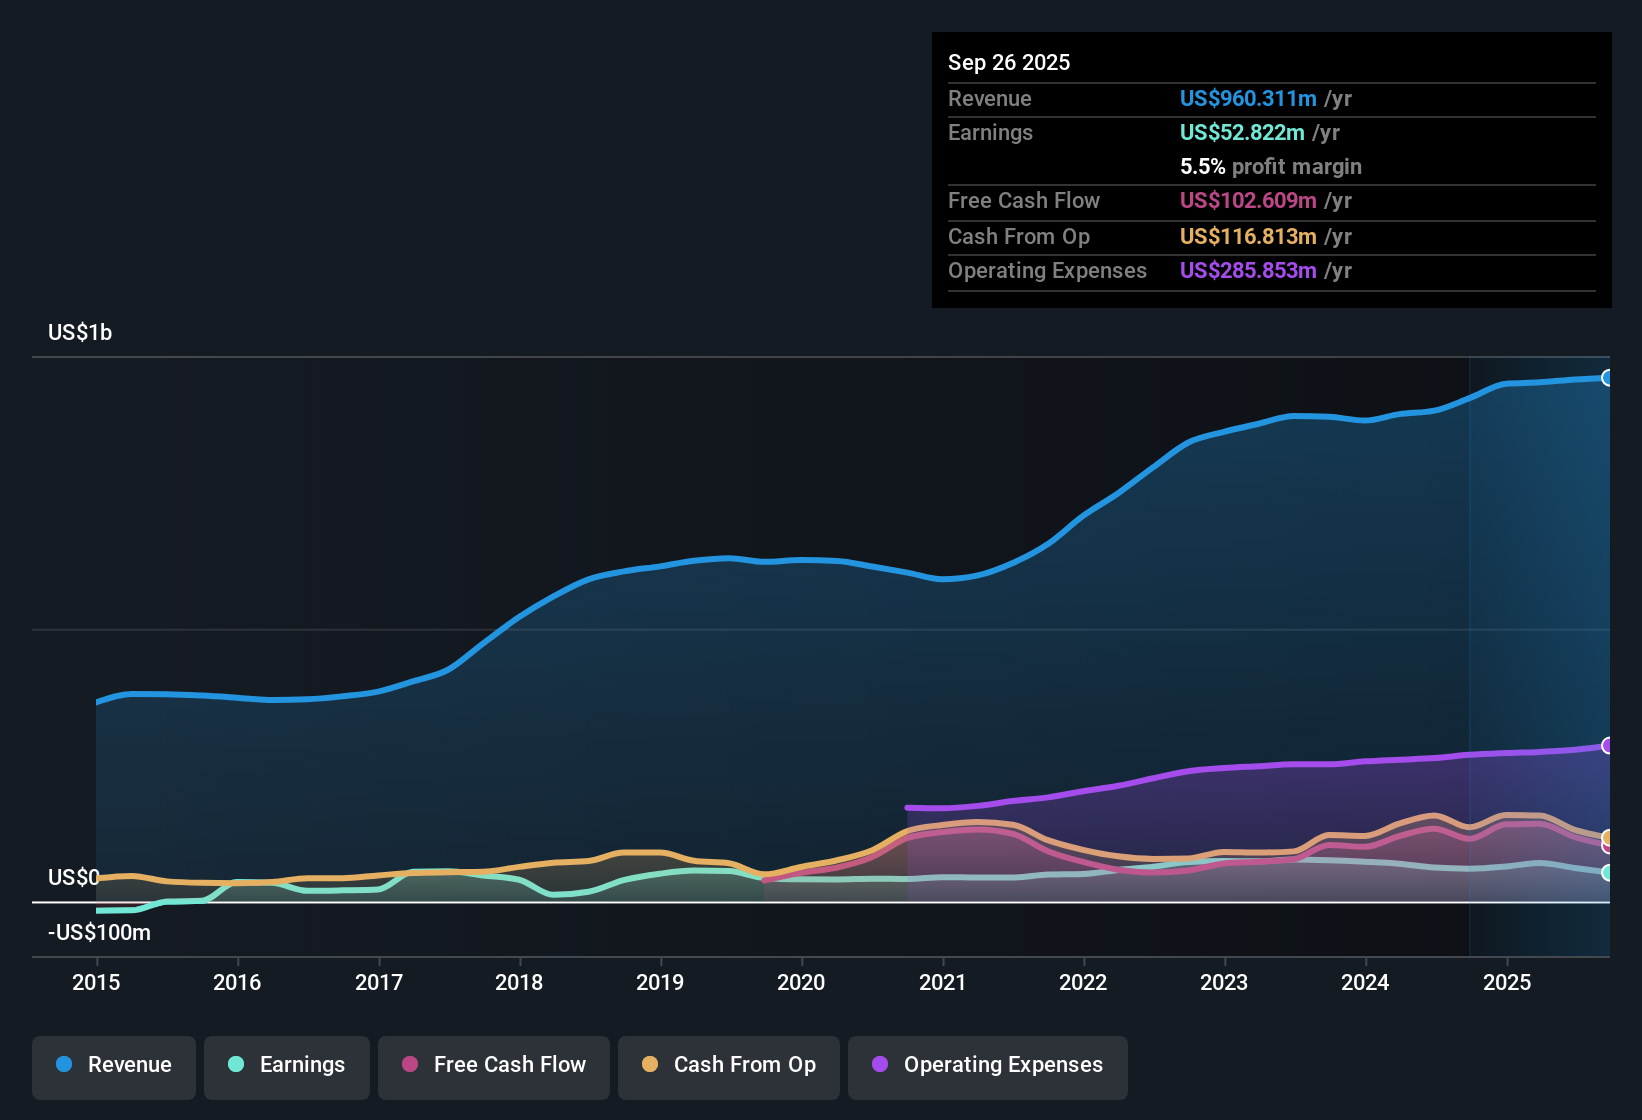Click the US$102.609m free cash flow value
This screenshot has width=1642, height=1120.
pyautogui.click(x=1248, y=200)
